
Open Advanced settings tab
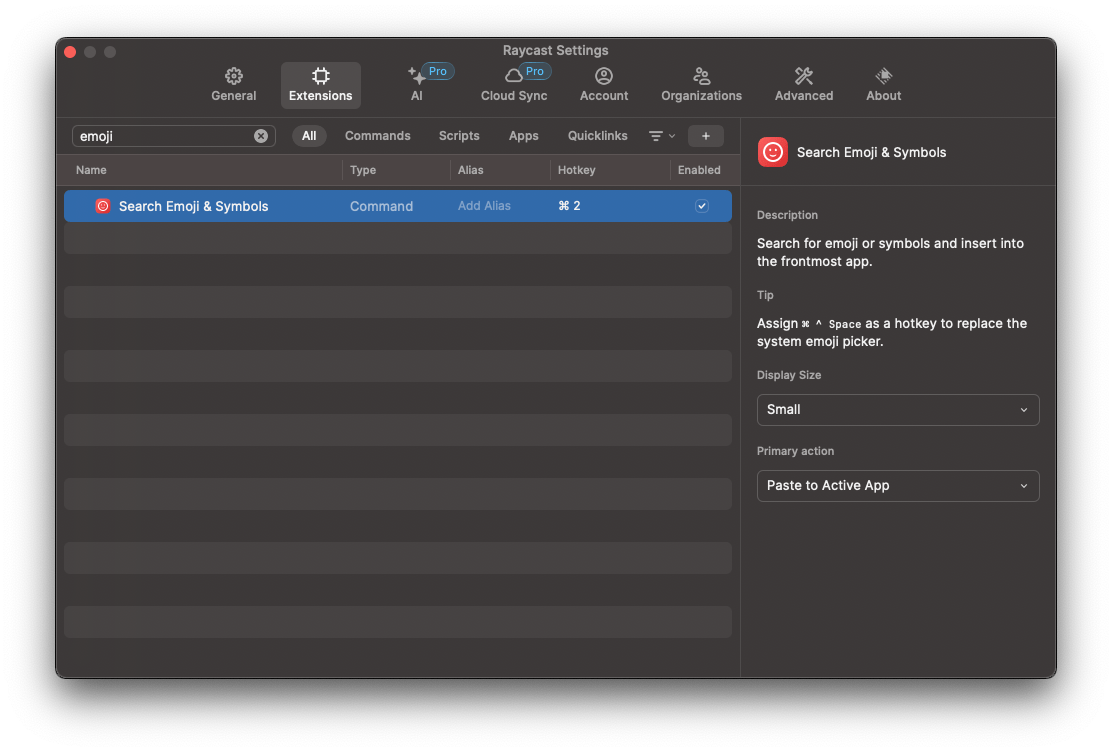[804, 85]
